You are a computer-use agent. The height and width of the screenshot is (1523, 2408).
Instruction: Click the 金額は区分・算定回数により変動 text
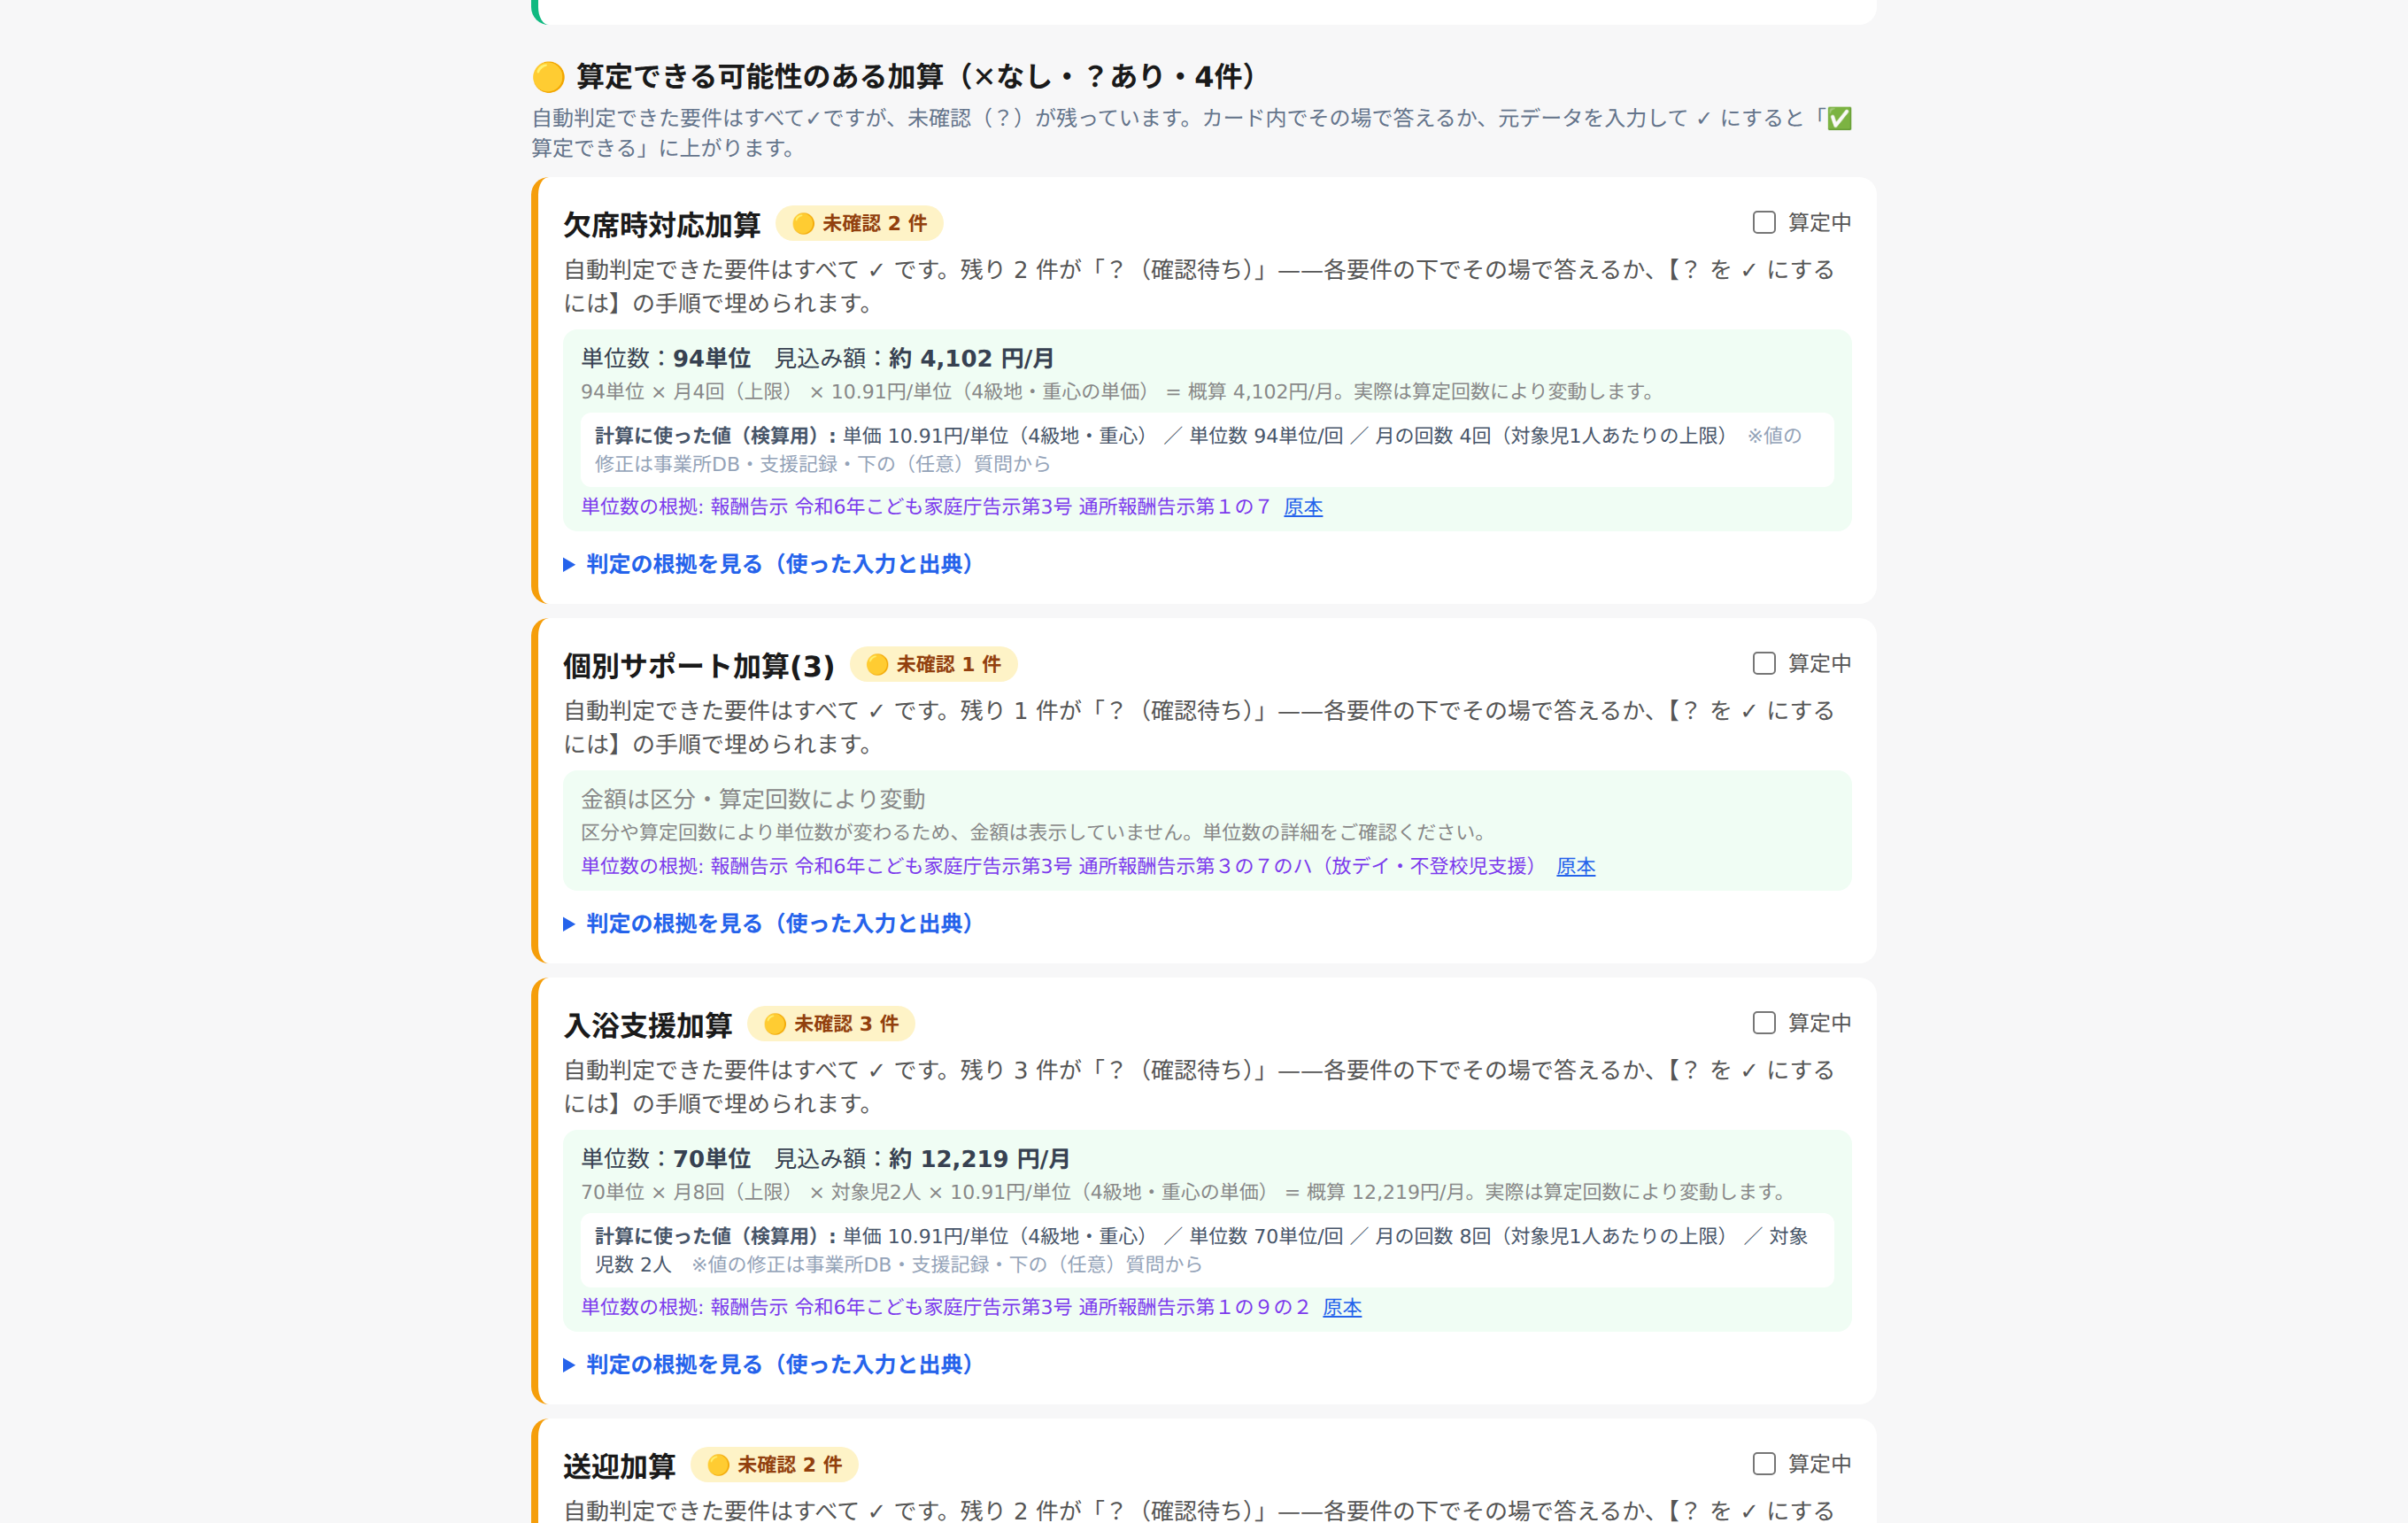tap(753, 799)
